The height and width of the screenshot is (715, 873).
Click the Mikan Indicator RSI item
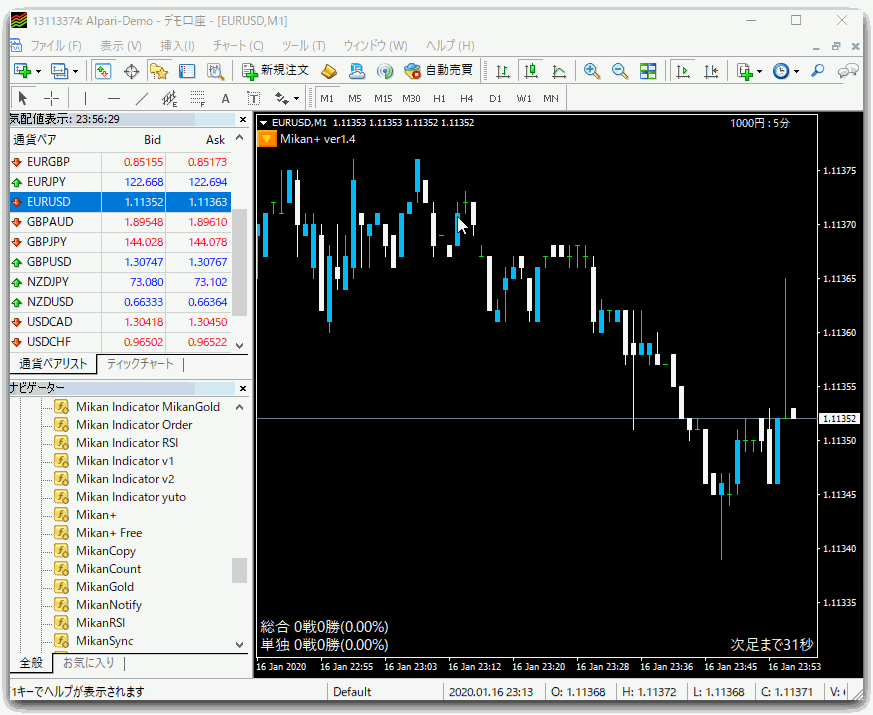[127, 443]
